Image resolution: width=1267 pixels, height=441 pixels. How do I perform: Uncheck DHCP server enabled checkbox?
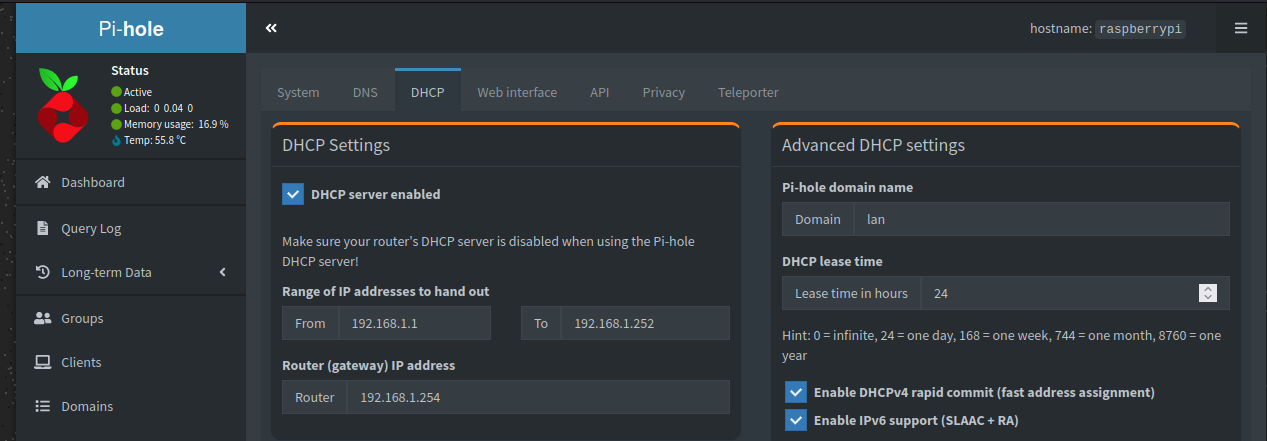coord(293,194)
